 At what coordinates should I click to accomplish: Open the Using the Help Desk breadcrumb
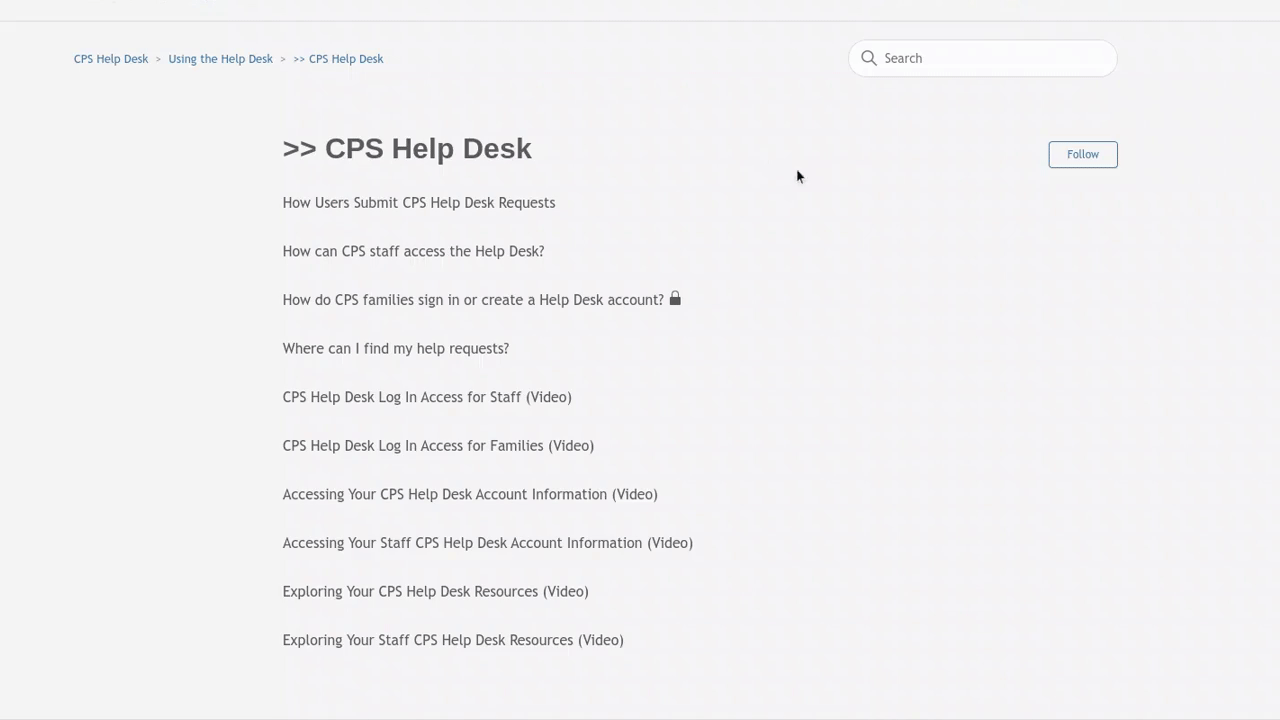click(x=220, y=59)
